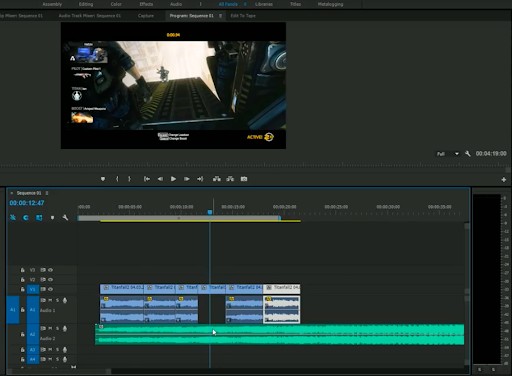Viewport: 512px width, 376px height.
Task: Toggle sync lock on A4 track
Action: 43,359
